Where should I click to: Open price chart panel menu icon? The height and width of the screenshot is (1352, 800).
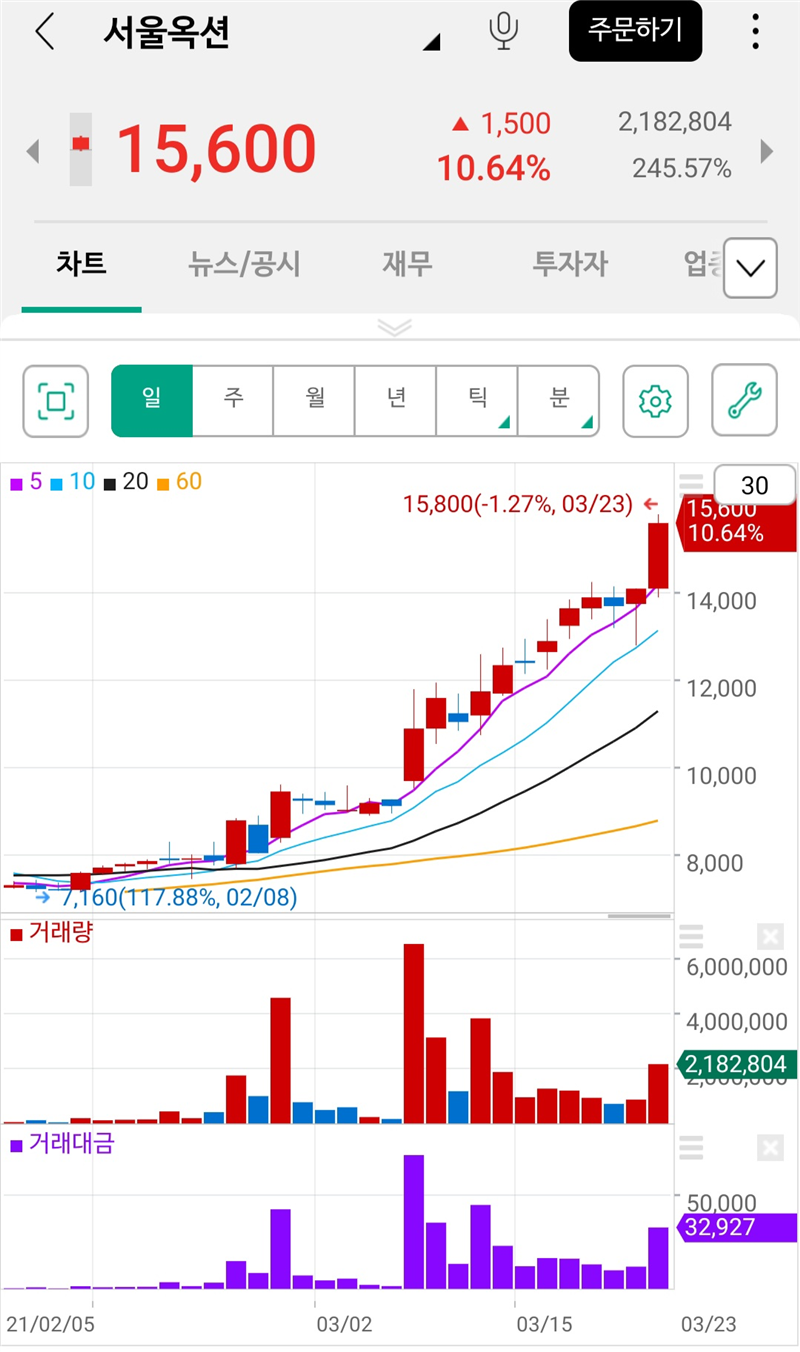pos(691,485)
